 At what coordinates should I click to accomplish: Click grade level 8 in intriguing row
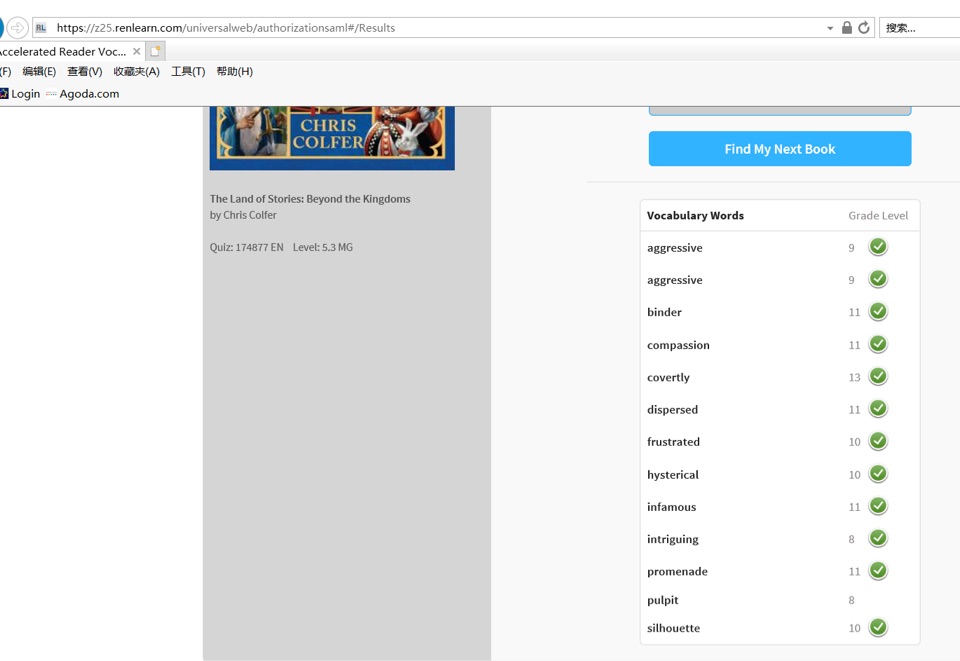pos(852,539)
